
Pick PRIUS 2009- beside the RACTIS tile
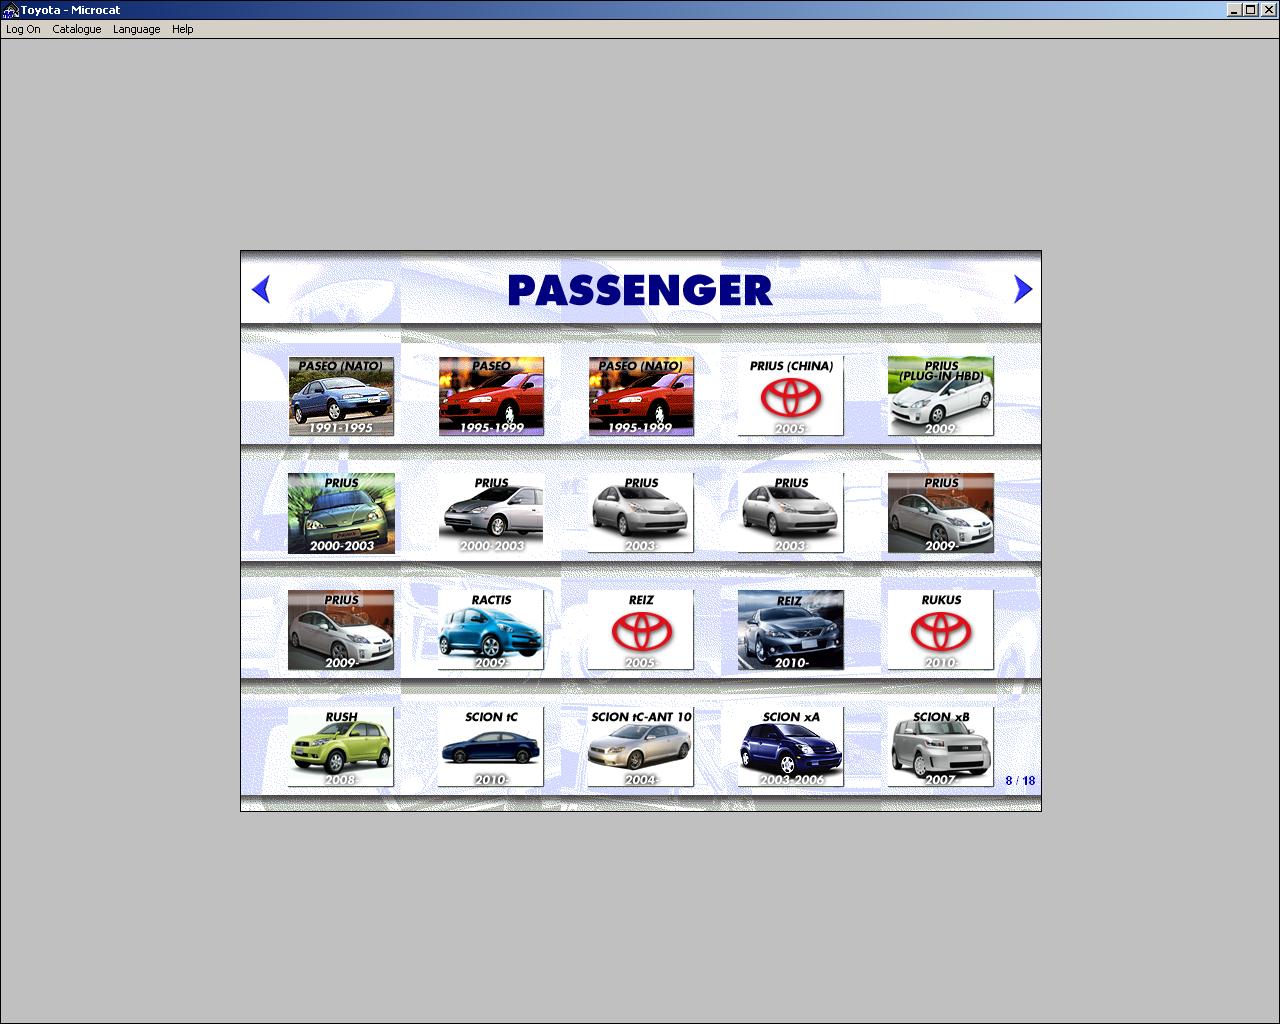point(341,630)
